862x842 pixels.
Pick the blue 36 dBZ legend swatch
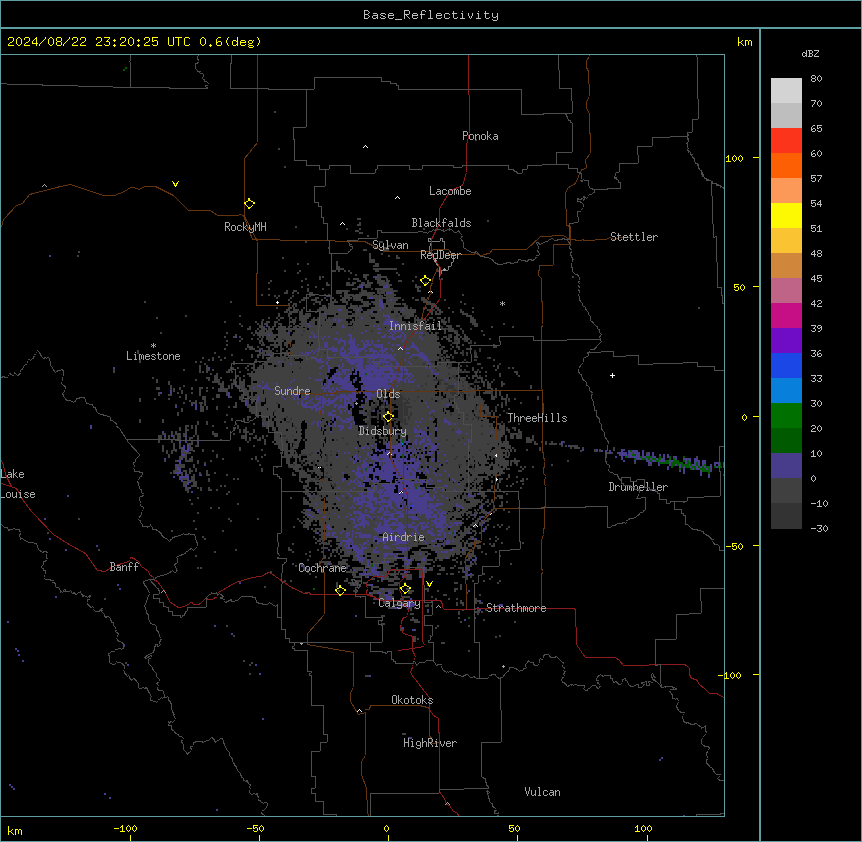coord(786,365)
